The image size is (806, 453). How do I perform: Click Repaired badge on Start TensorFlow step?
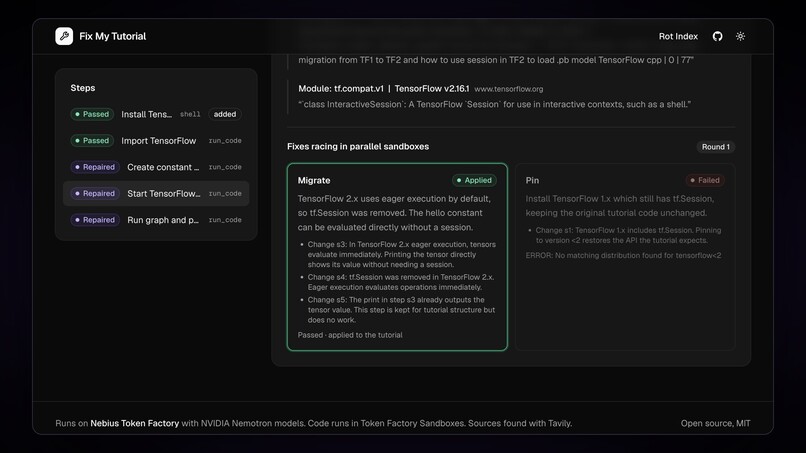(95, 193)
